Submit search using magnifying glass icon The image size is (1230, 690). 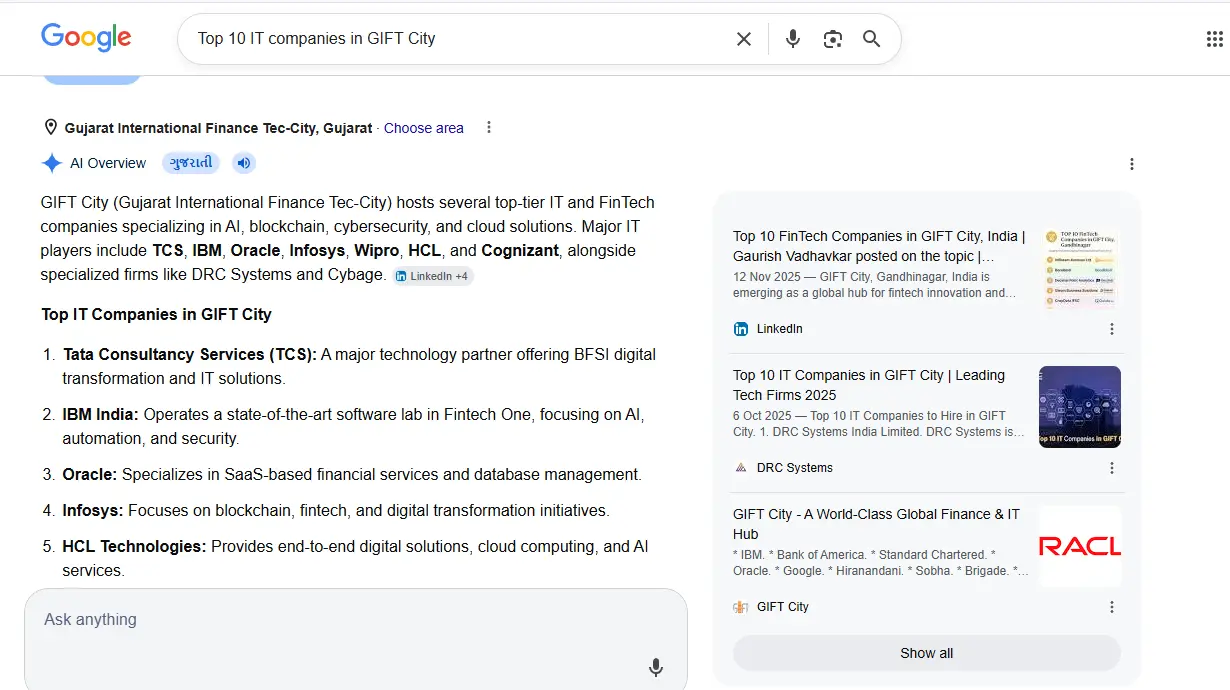click(871, 39)
